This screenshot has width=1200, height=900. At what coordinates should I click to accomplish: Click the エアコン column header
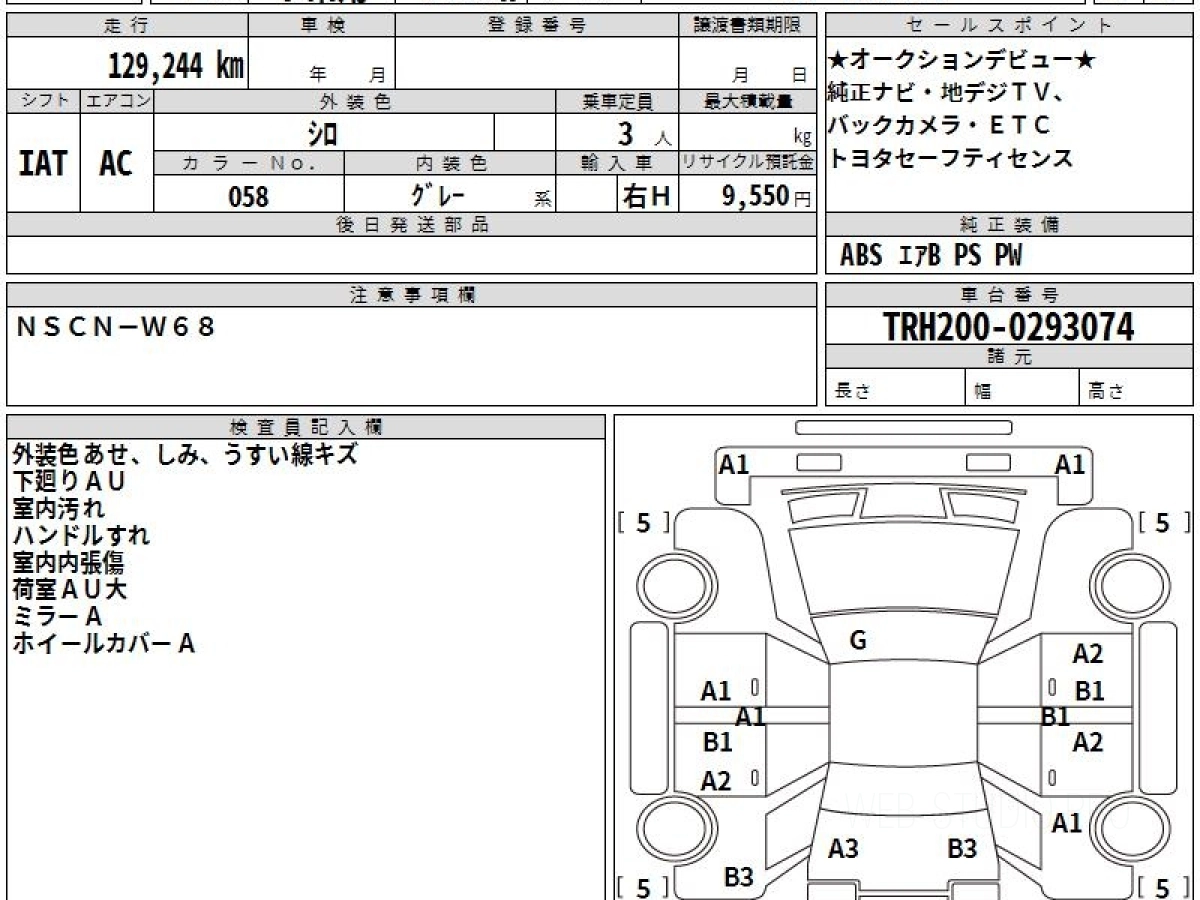(117, 101)
